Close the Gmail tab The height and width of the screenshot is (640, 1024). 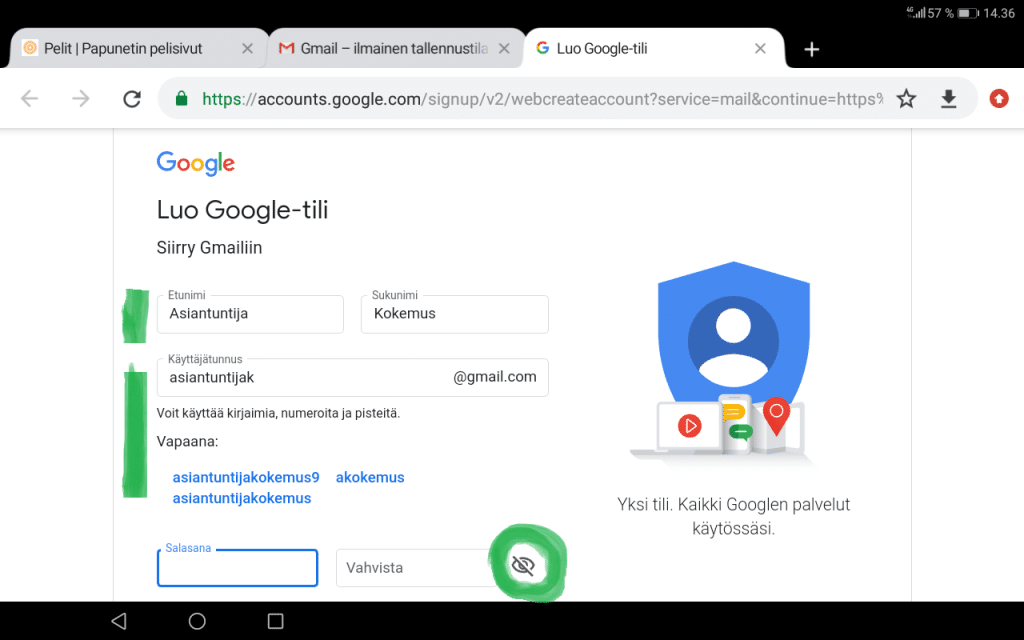click(504, 48)
